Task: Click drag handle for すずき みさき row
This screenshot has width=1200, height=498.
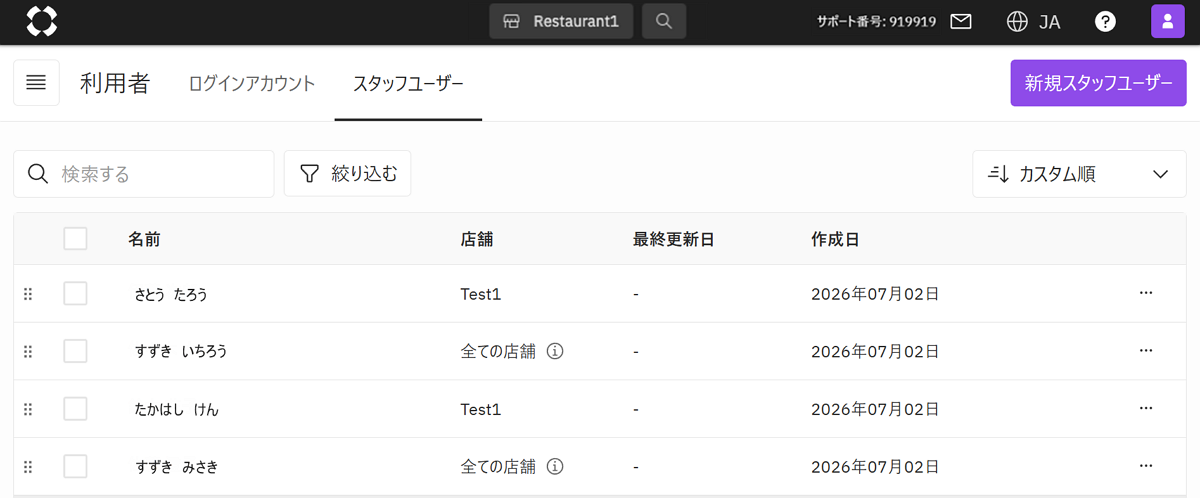Action: (28, 467)
